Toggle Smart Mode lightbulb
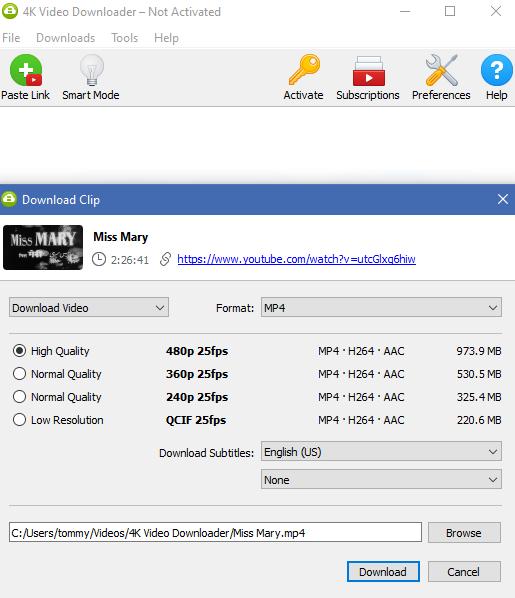This screenshot has width=515, height=598. click(x=92, y=70)
